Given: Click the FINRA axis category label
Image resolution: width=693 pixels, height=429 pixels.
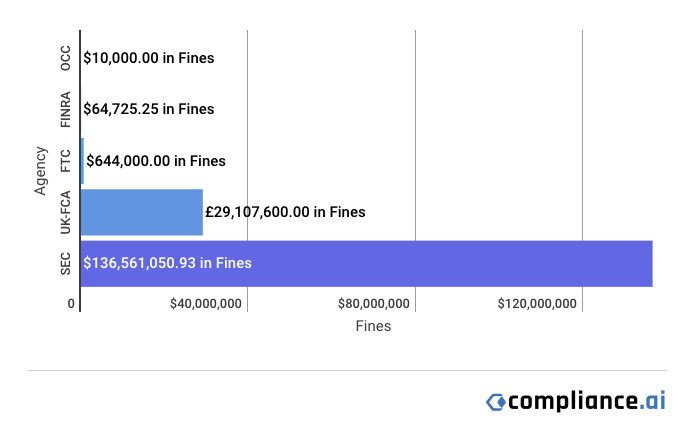Looking at the screenshot, I should [x=65, y=110].
